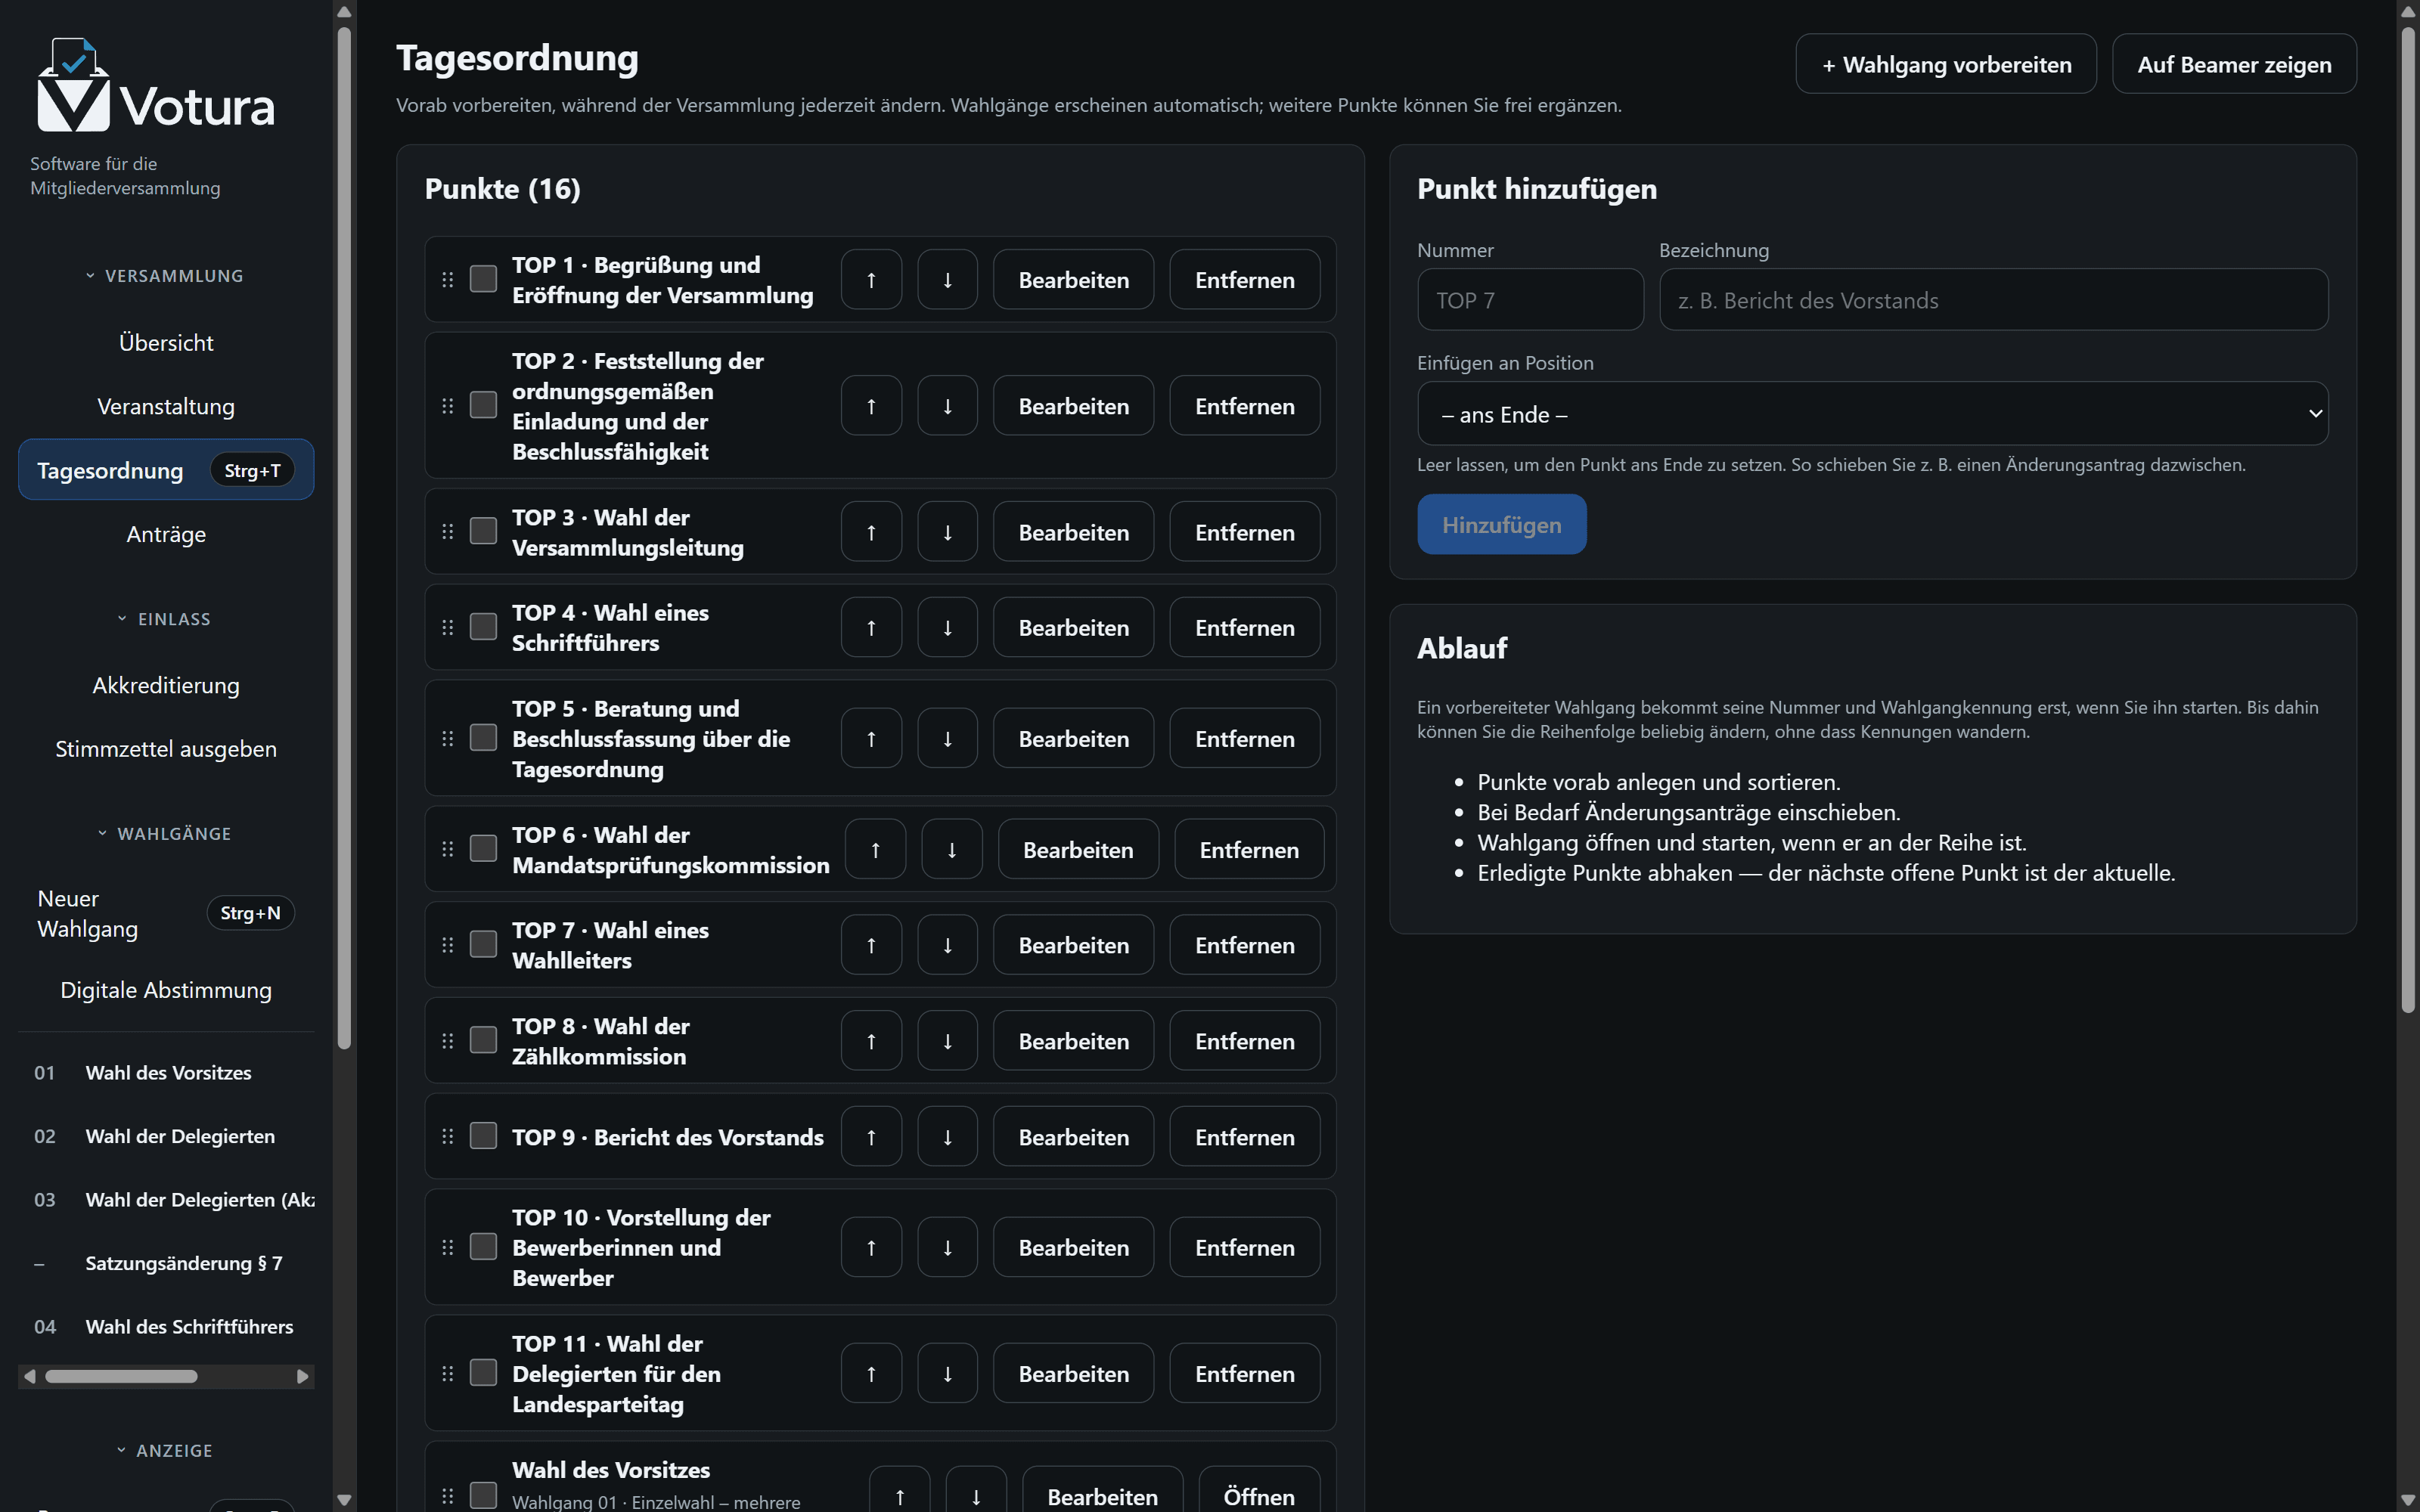Check off TOP 1 Begrüßung checkbox
The height and width of the screenshot is (1512, 2420).
tap(483, 279)
